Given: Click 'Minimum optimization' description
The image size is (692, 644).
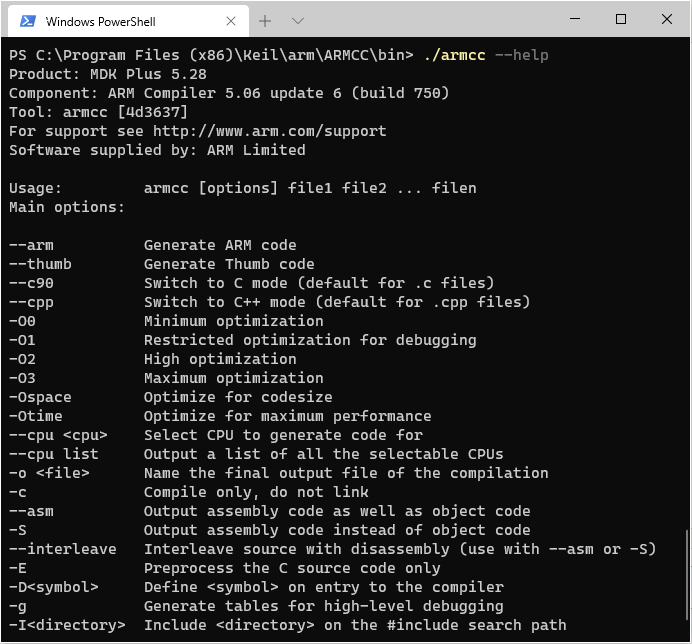Looking at the screenshot, I should click(234, 321).
